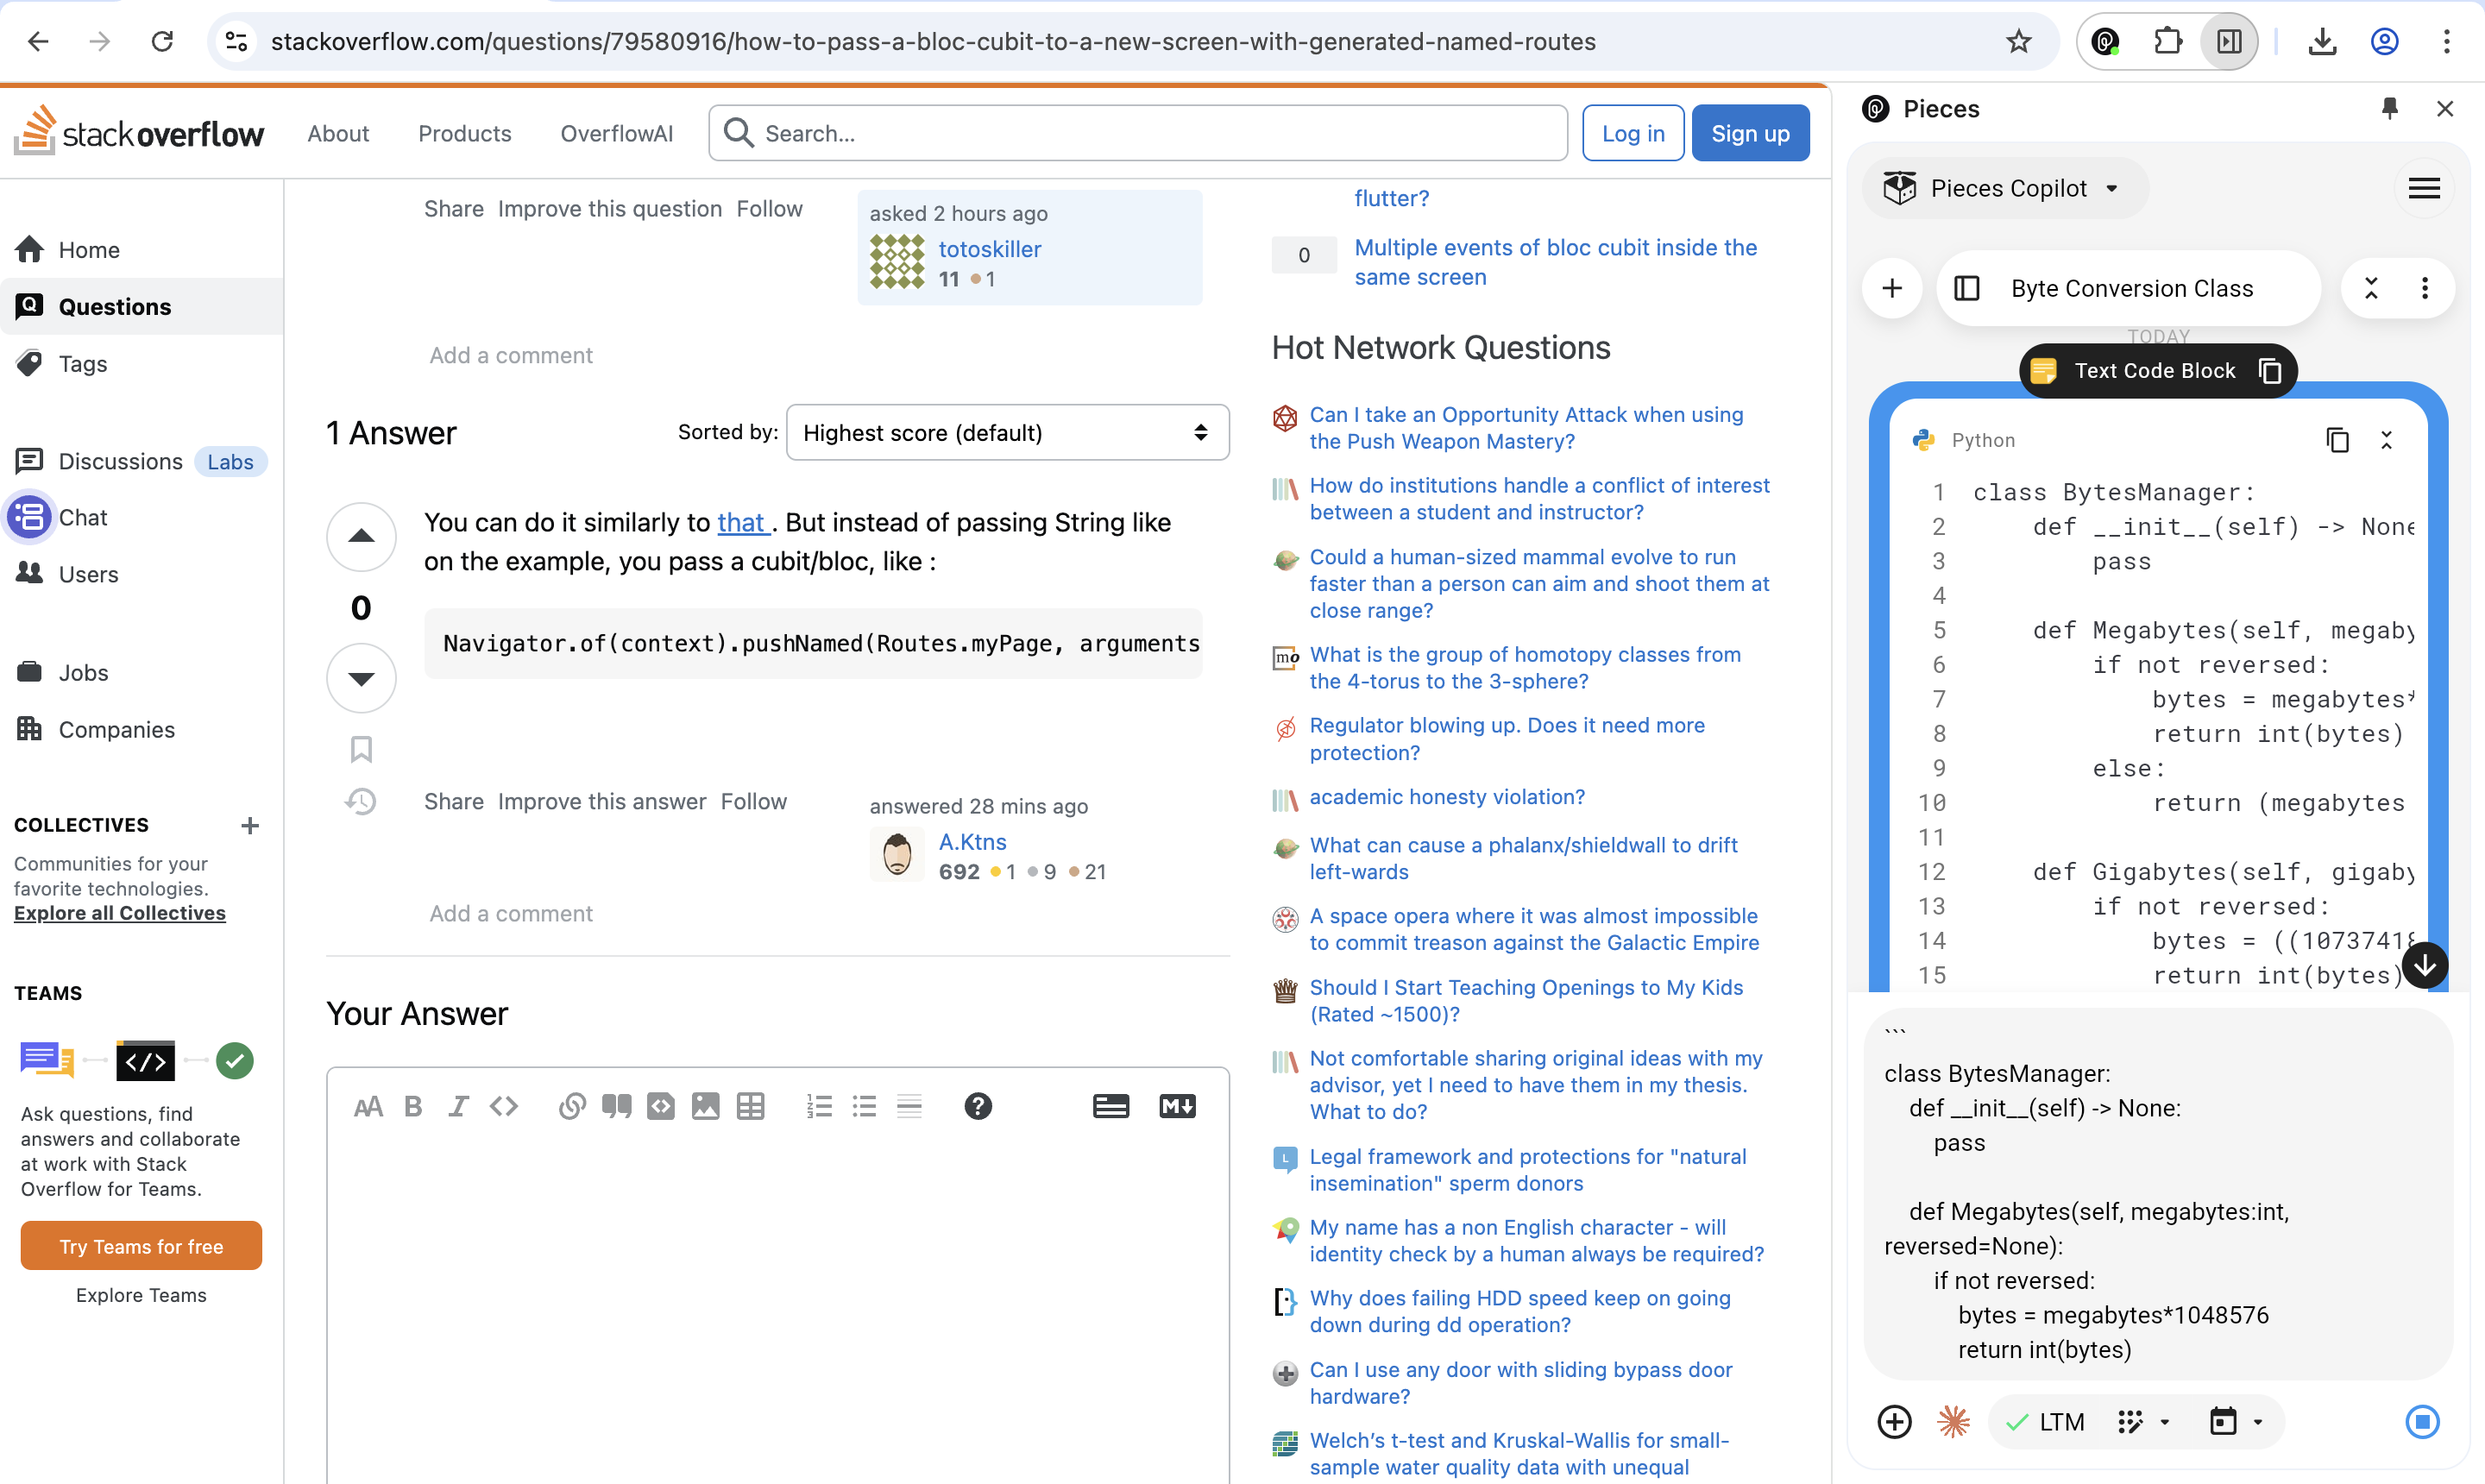Screen dimensions: 2485x1484
Task: Bookmark the answer
Action: click(361, 749)
